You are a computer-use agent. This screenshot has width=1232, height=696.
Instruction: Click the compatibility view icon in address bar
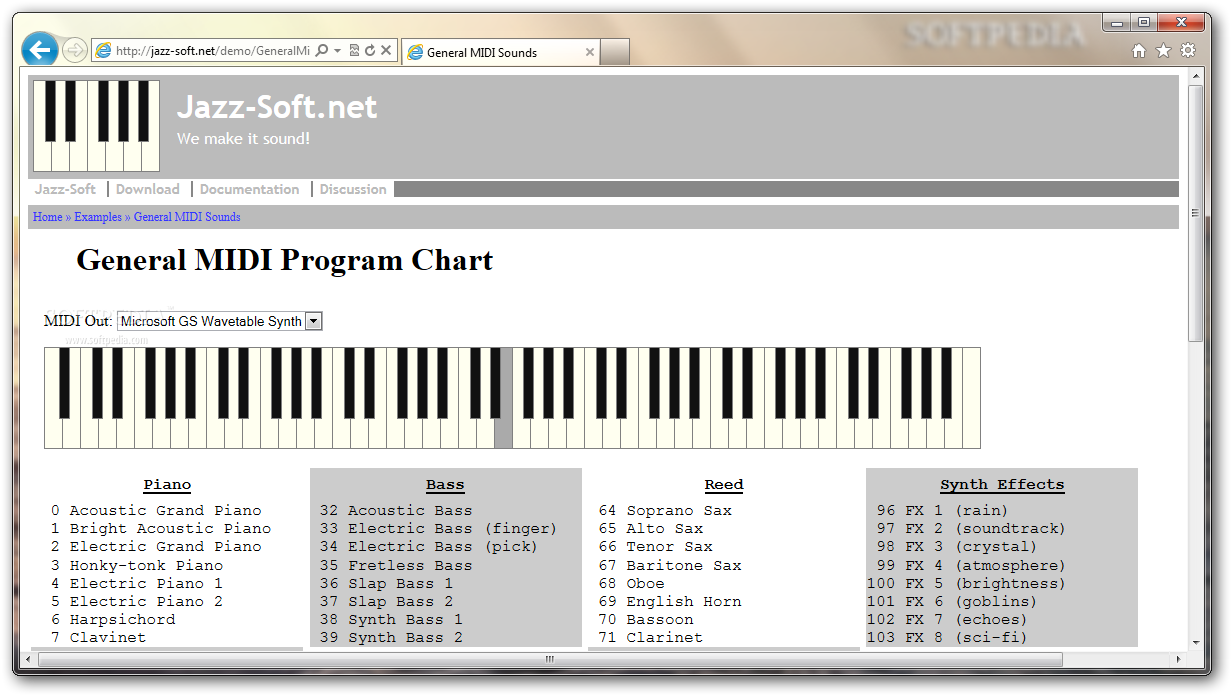click(x=354, y=50)
